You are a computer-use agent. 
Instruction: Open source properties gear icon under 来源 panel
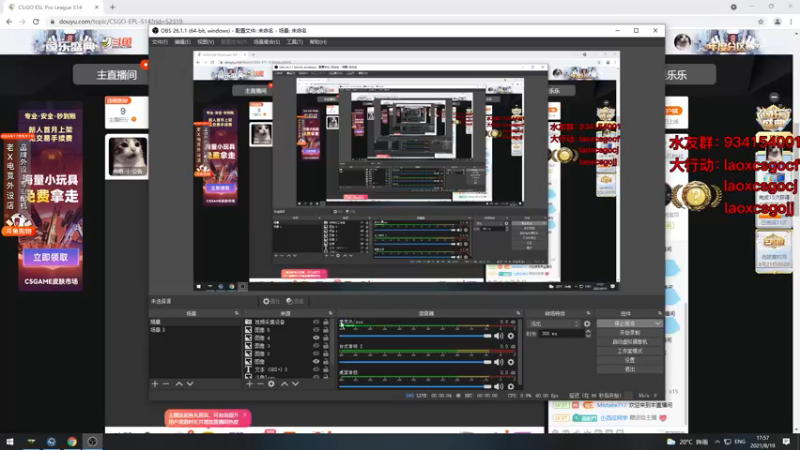[x=271, y=384]
